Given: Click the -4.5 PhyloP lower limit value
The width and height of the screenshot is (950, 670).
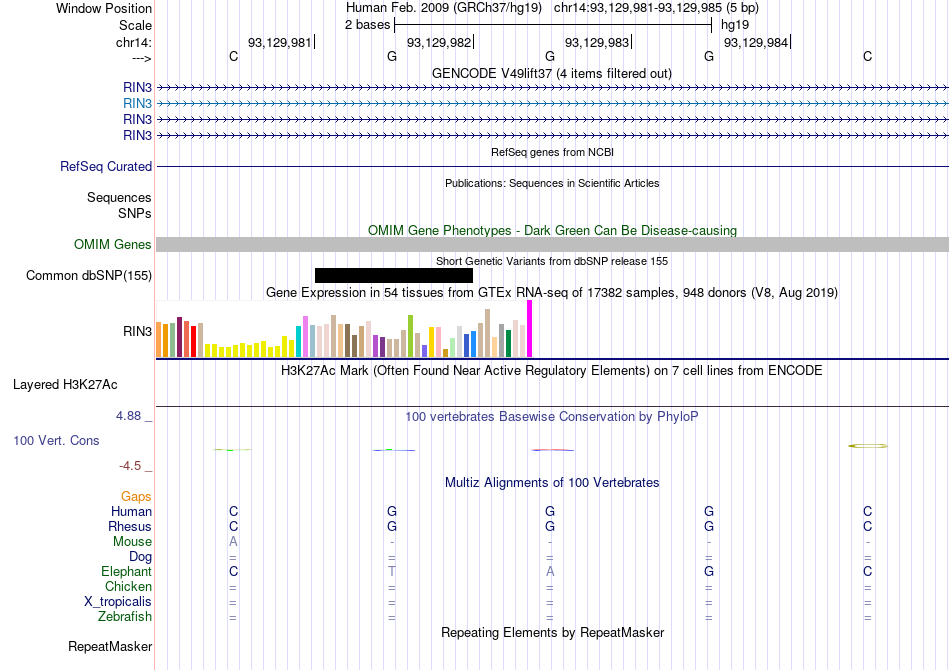Looking at the screenshot, I should [x=130, y=466].
